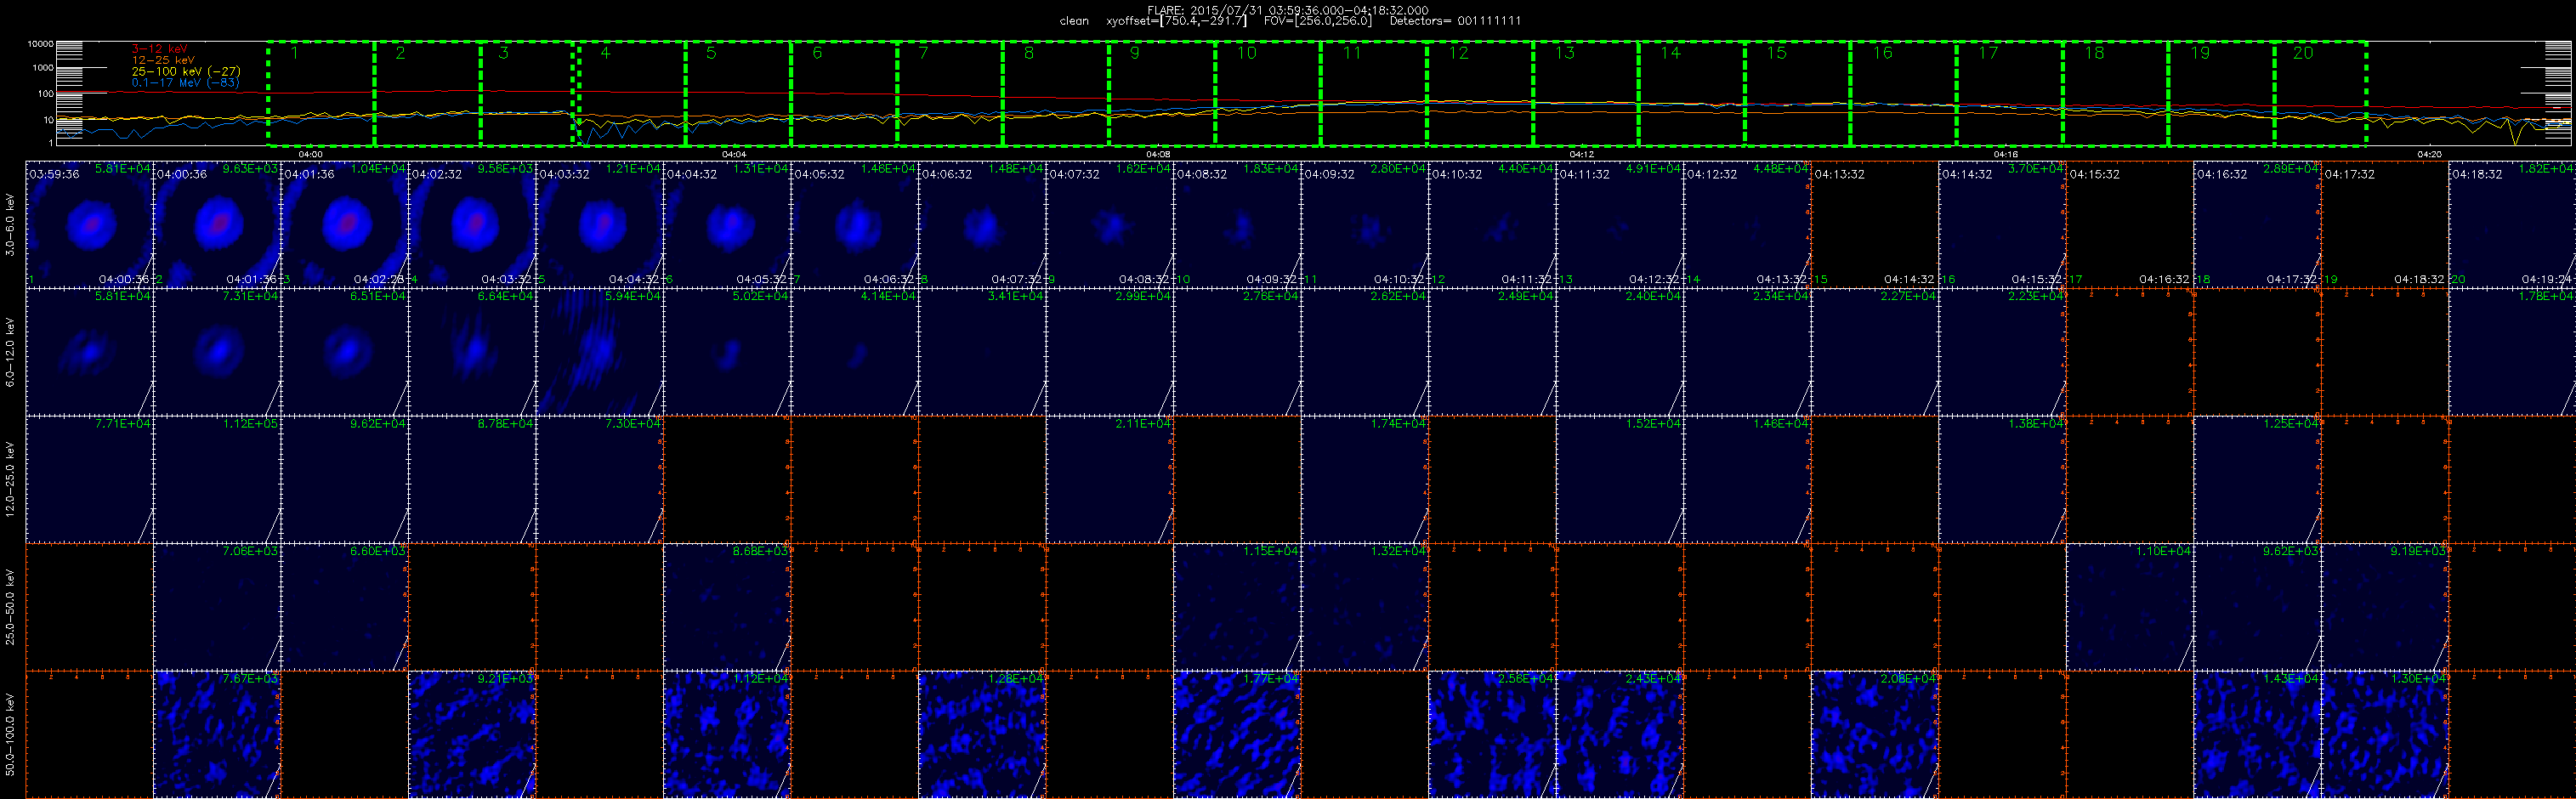Open the 04:01:36 image in 3.0-6.0 keV row
This screenshot has width=2576, height=799.
(x=345, y=224)
